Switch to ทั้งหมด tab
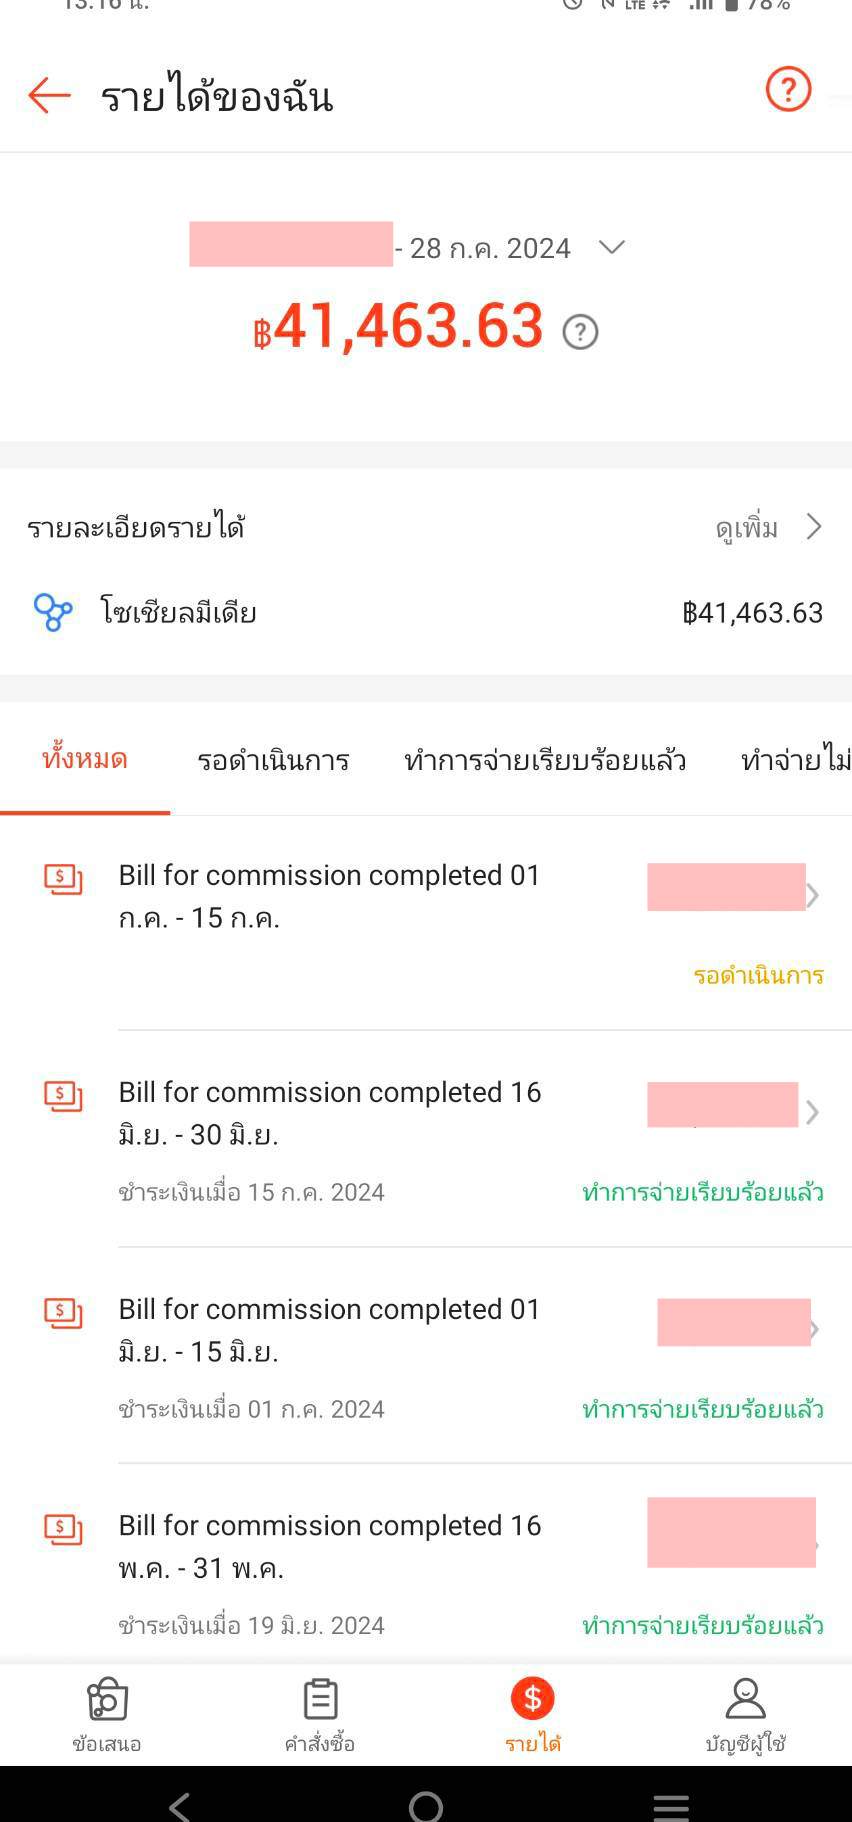 [x=85, y=760]
